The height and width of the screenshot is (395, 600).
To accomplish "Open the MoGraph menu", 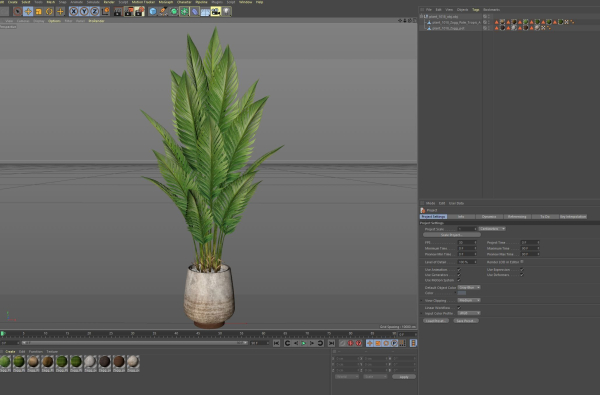I will point(166,2).
